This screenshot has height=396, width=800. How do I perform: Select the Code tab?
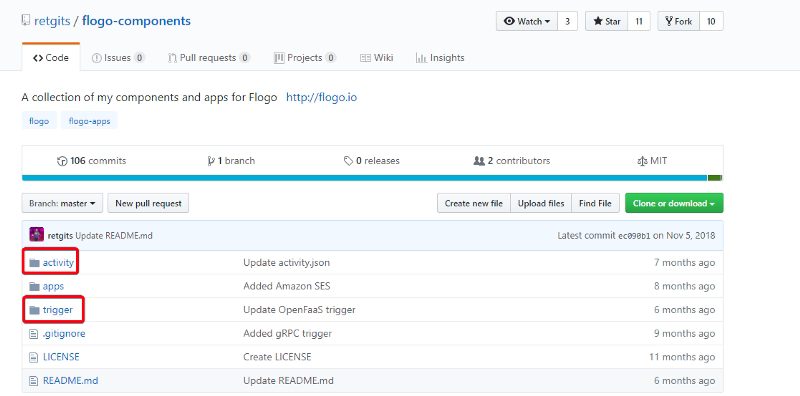(x=51, y=58)
